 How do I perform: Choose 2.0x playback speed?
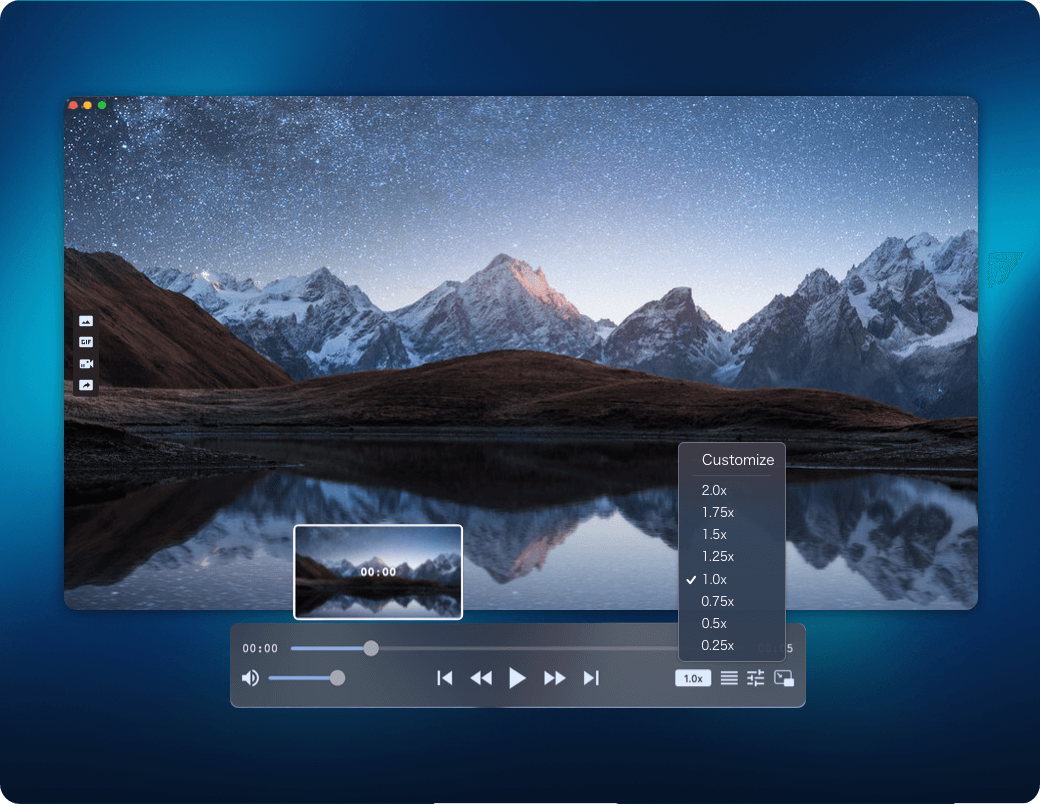coord(715,490)
